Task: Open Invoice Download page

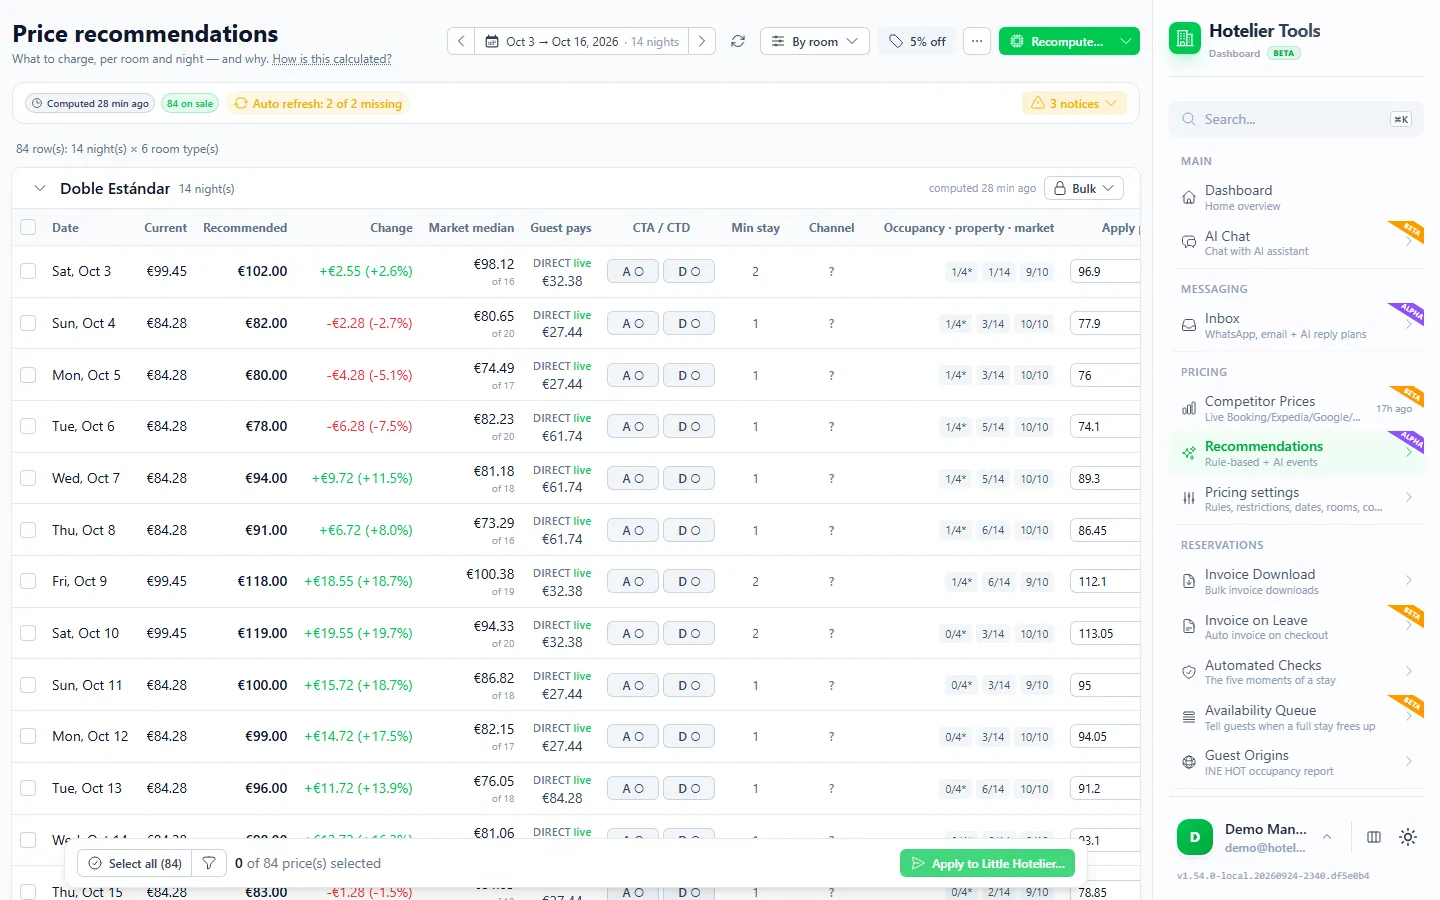Action: [x=1296, y=581]
